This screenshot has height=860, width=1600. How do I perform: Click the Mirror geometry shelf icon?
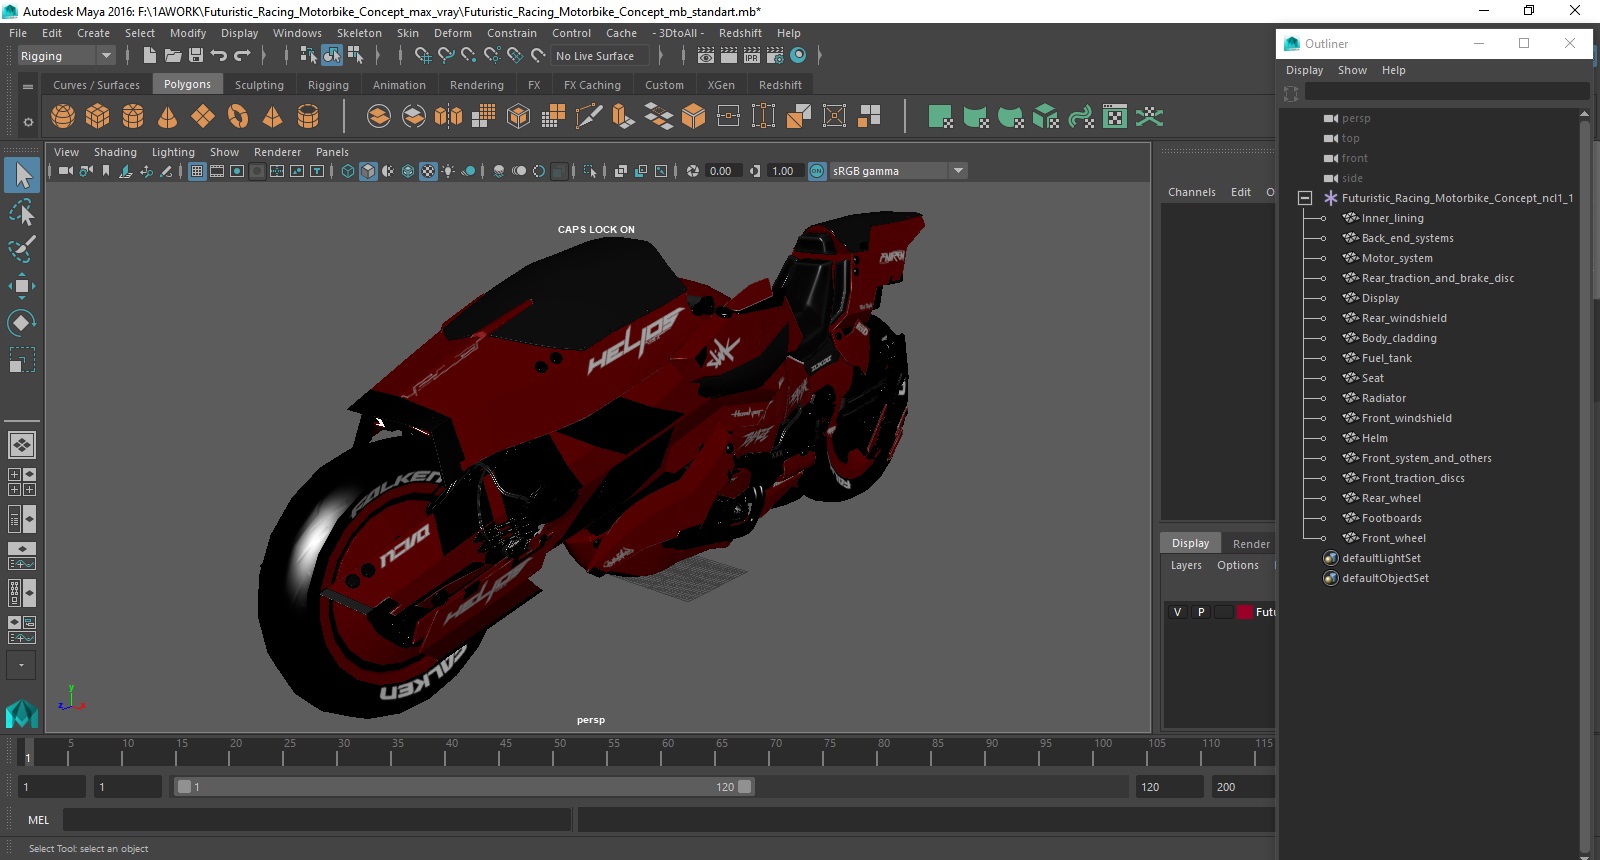click(449, 117)
